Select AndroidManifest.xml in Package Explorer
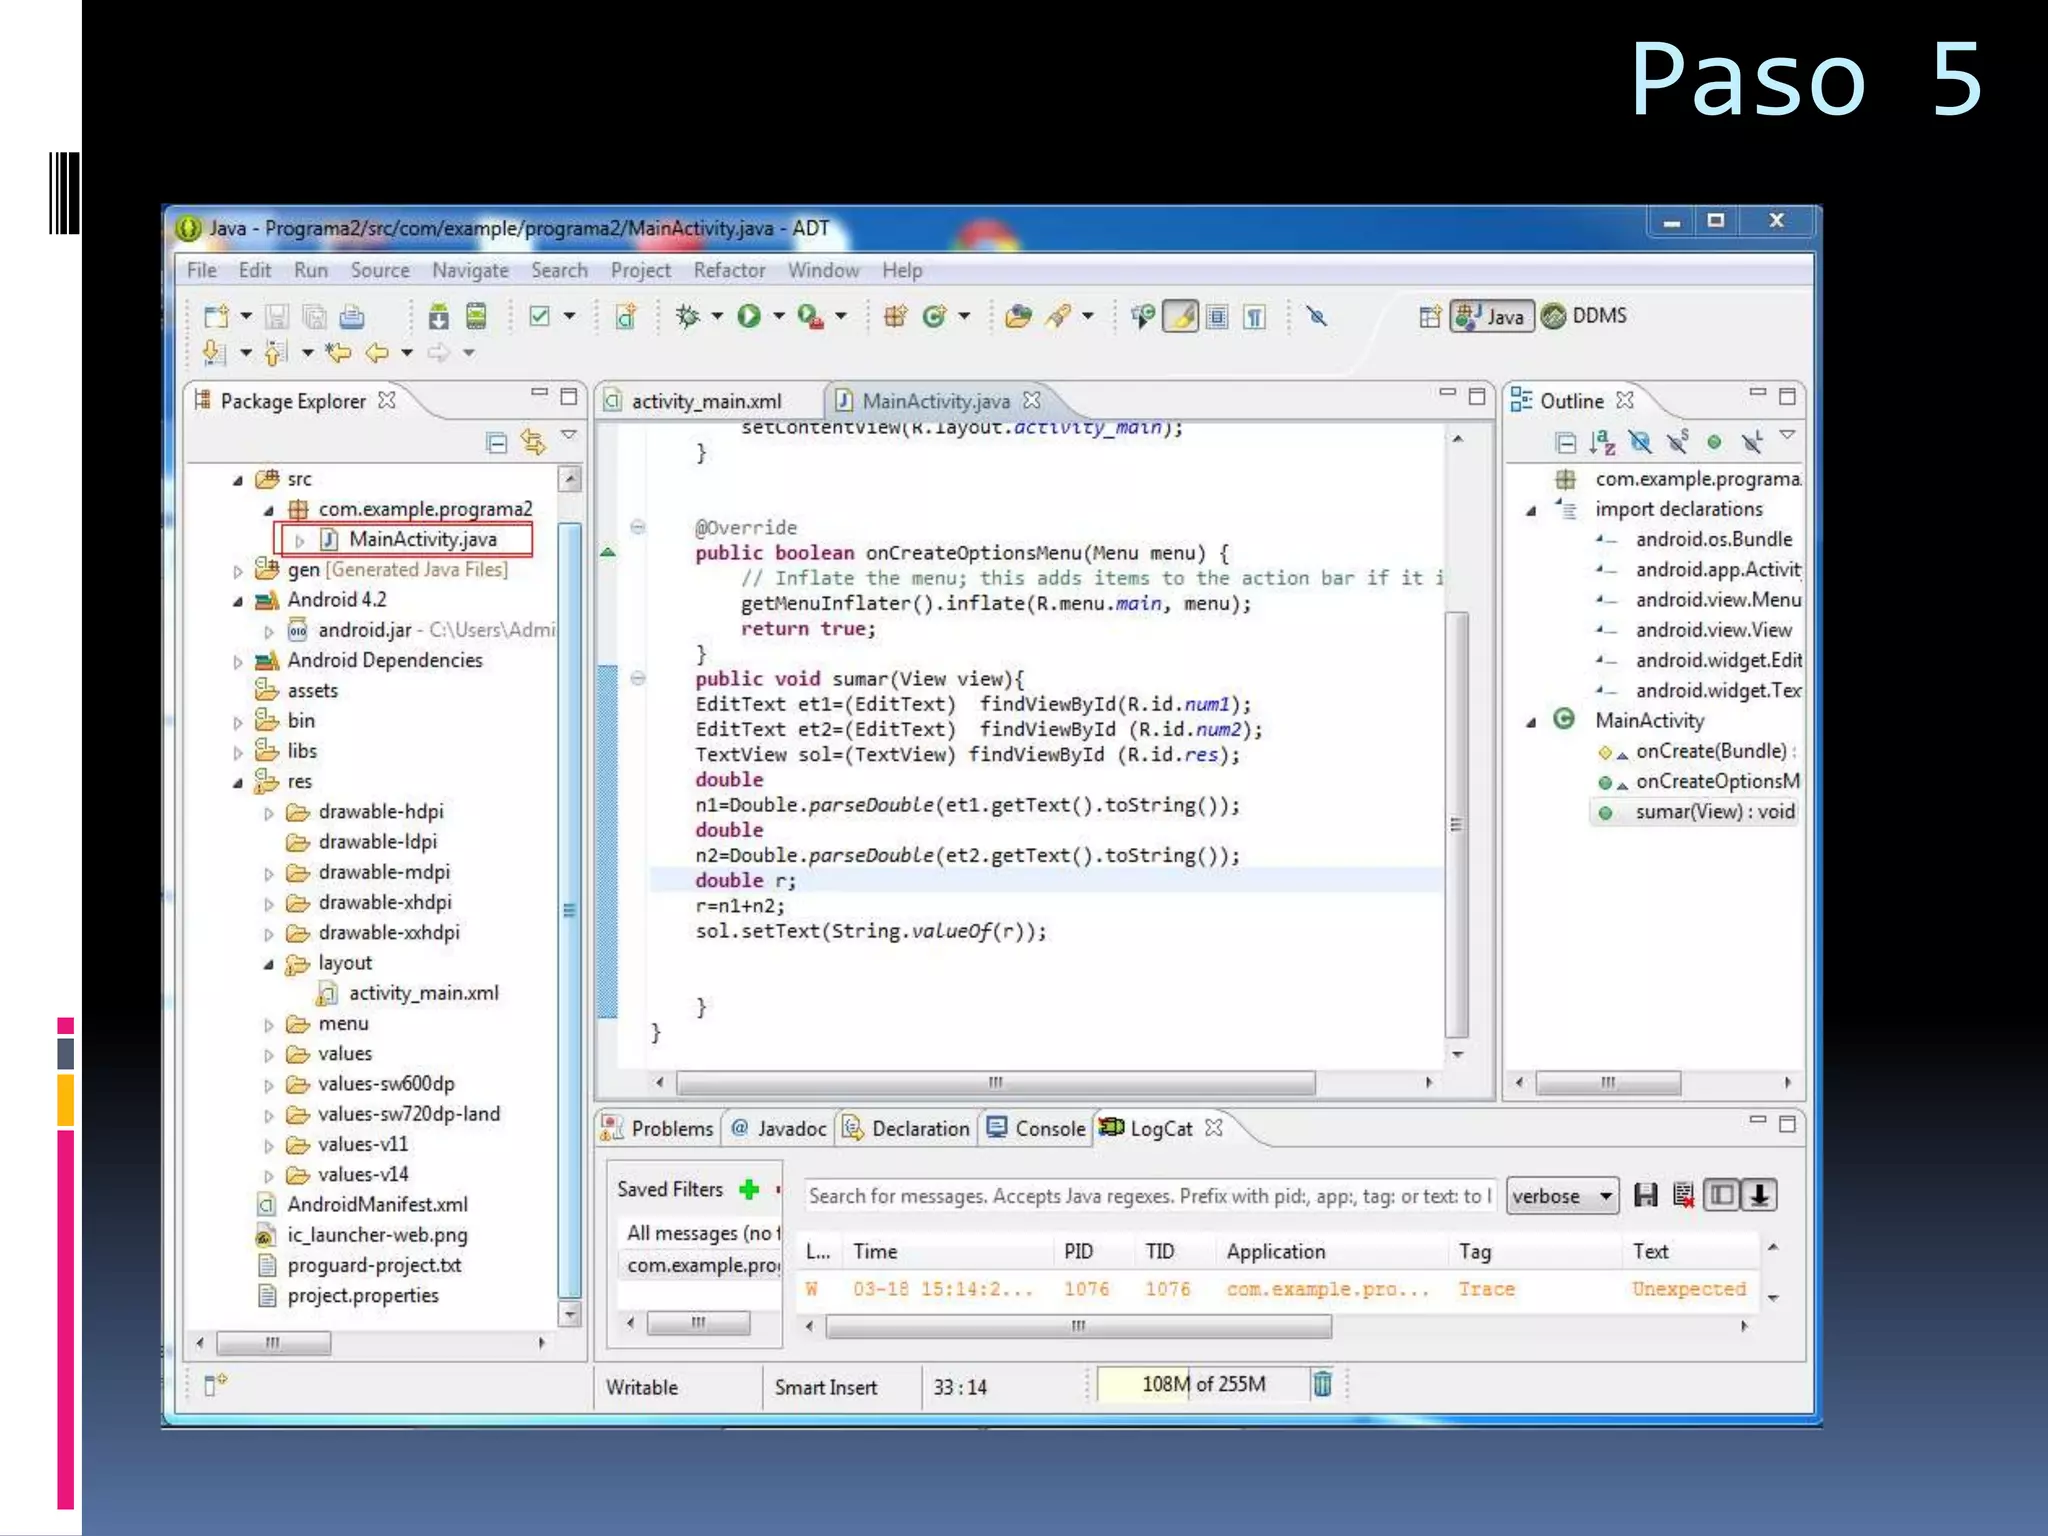This screenshot has width=2048, height=1536. (x=376, y=1205)
